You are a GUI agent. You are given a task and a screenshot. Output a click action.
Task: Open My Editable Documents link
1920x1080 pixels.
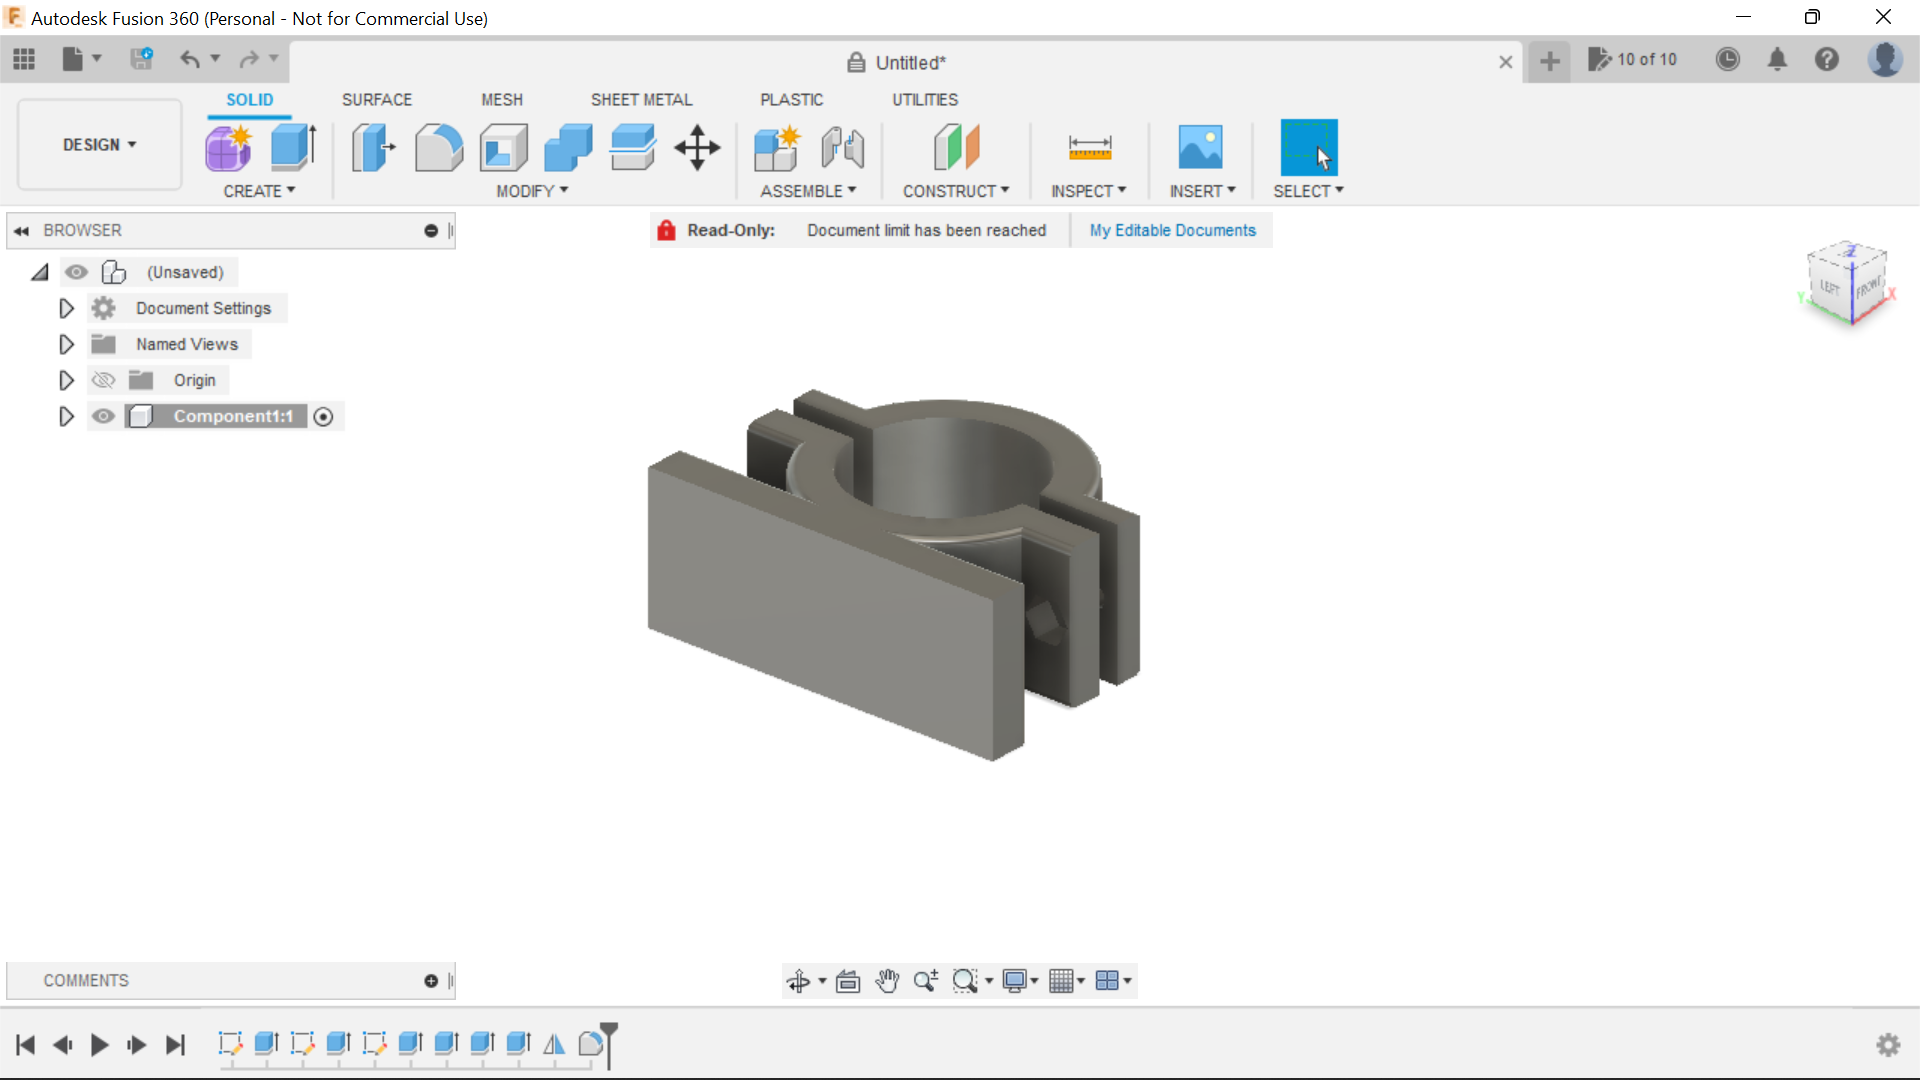coord(1172,230)
